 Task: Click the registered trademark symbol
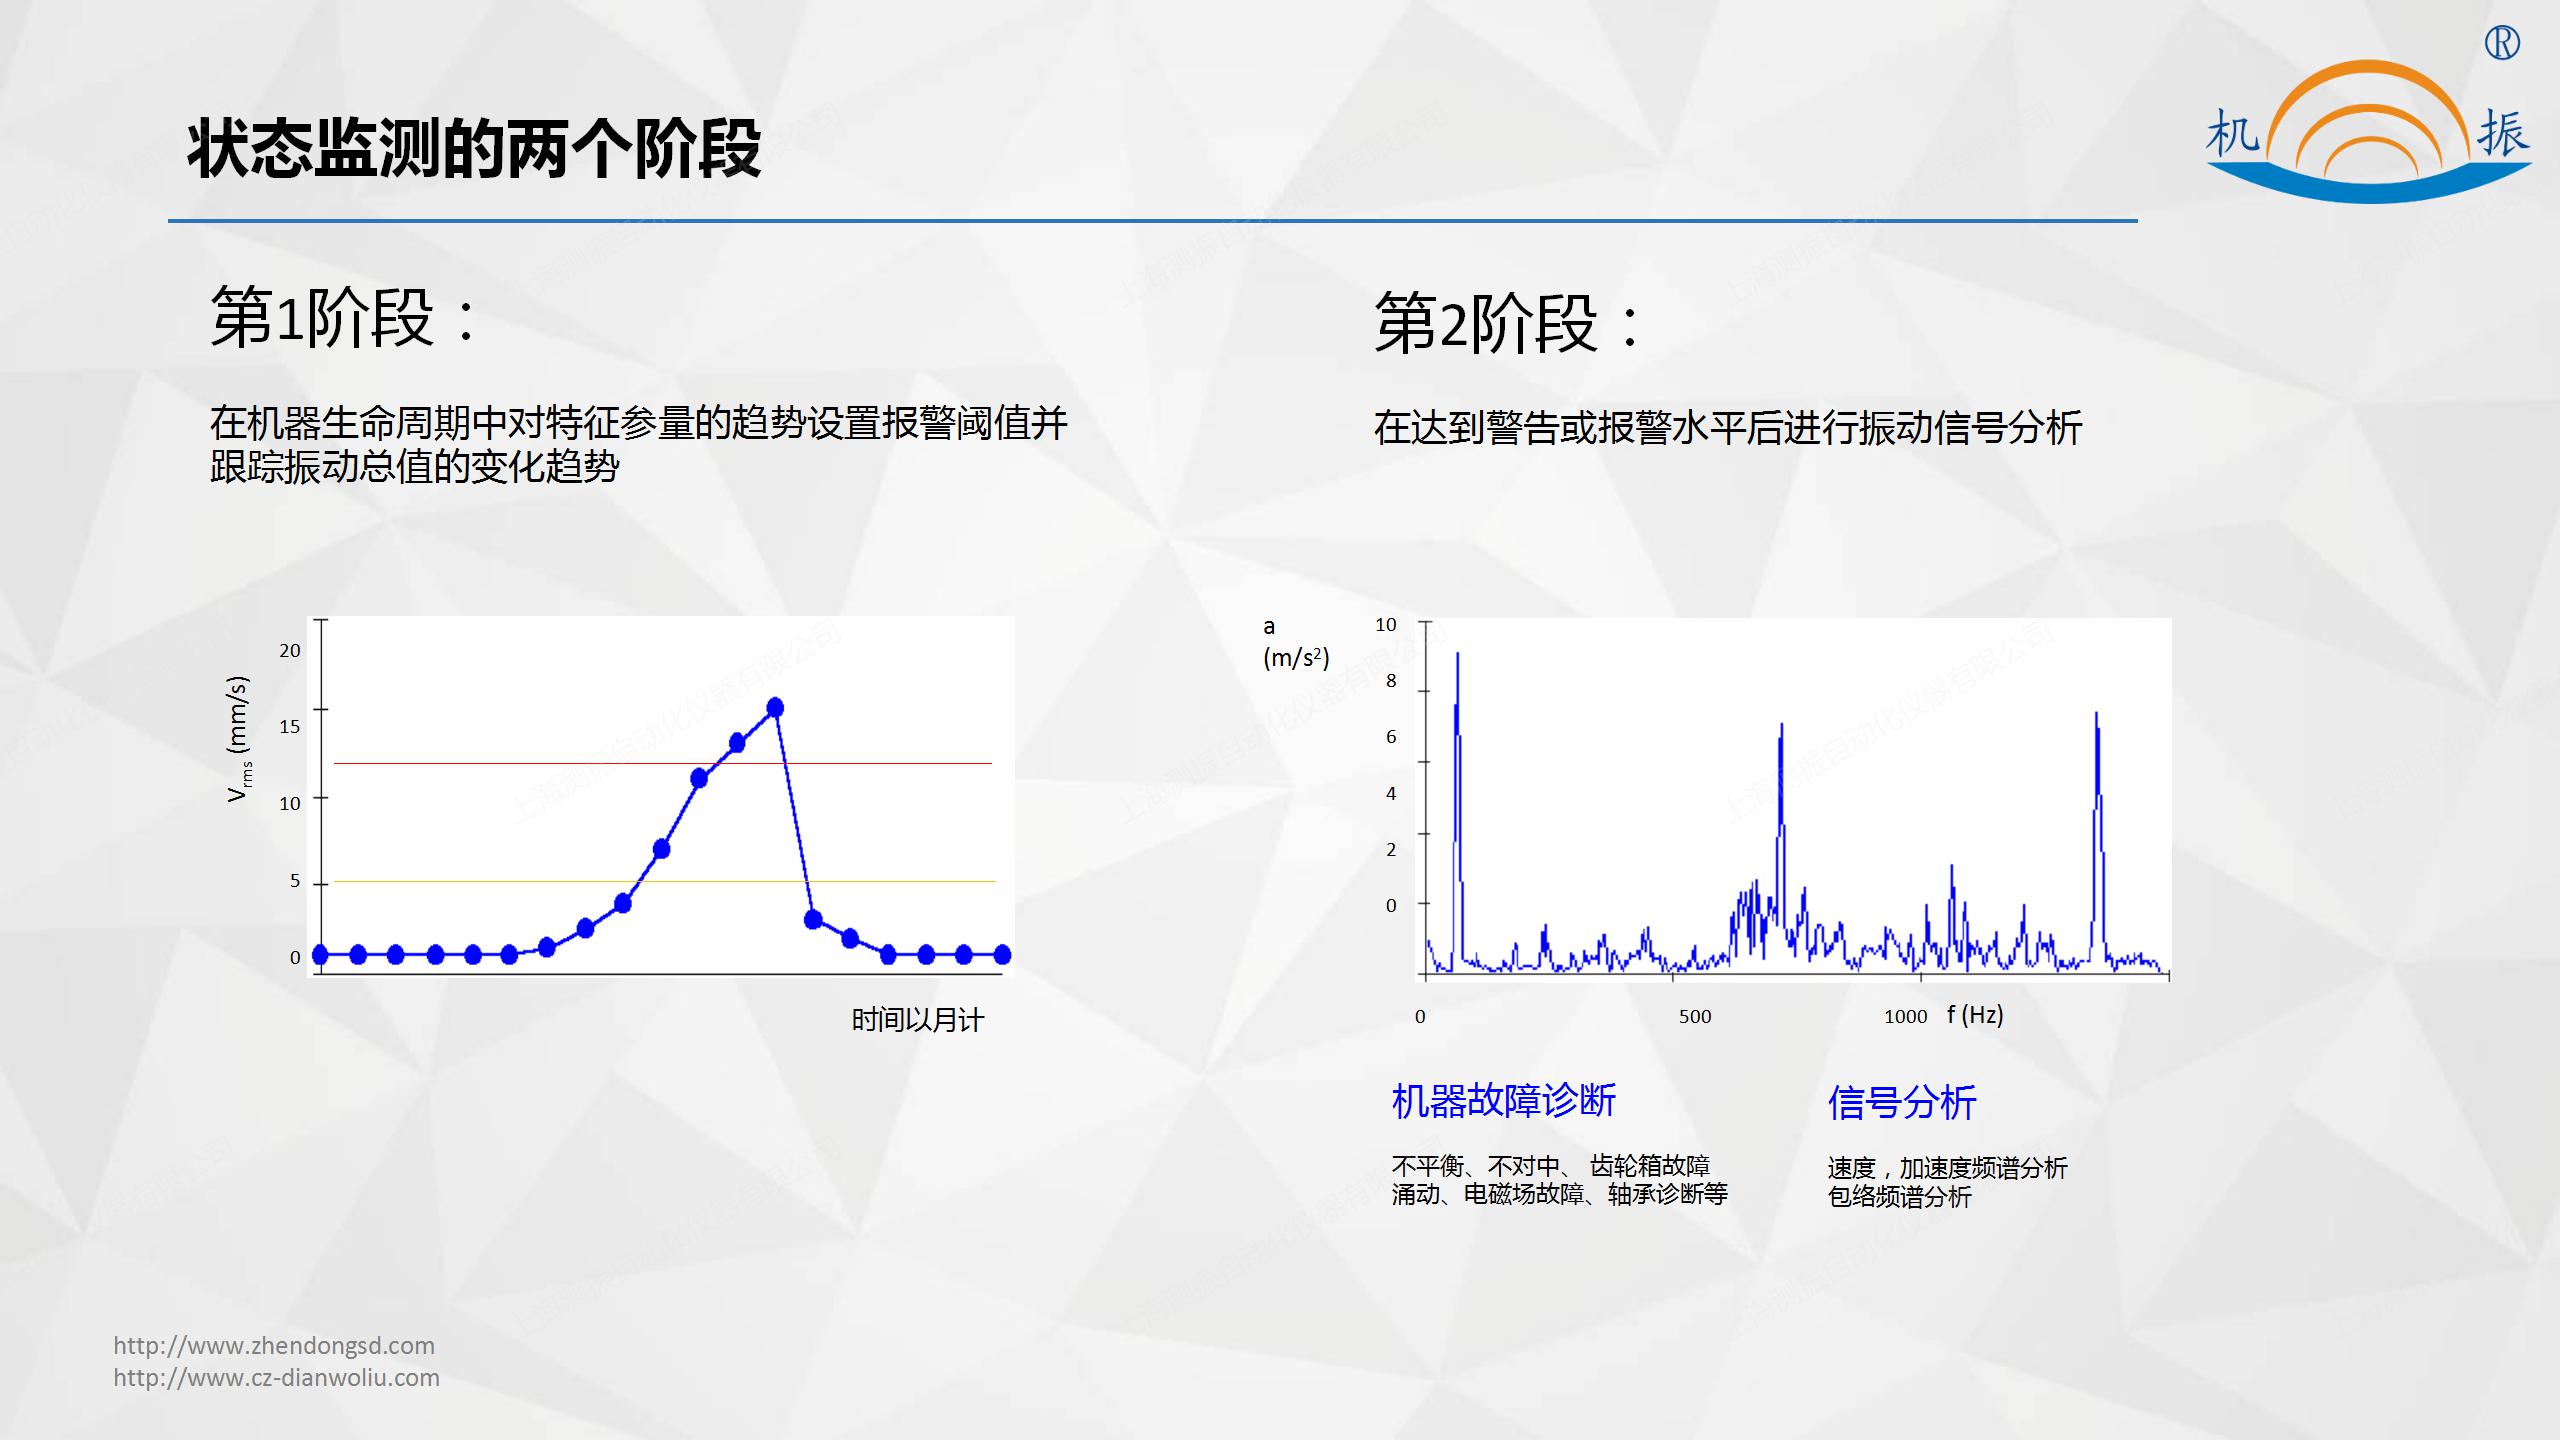[2502, 43]
